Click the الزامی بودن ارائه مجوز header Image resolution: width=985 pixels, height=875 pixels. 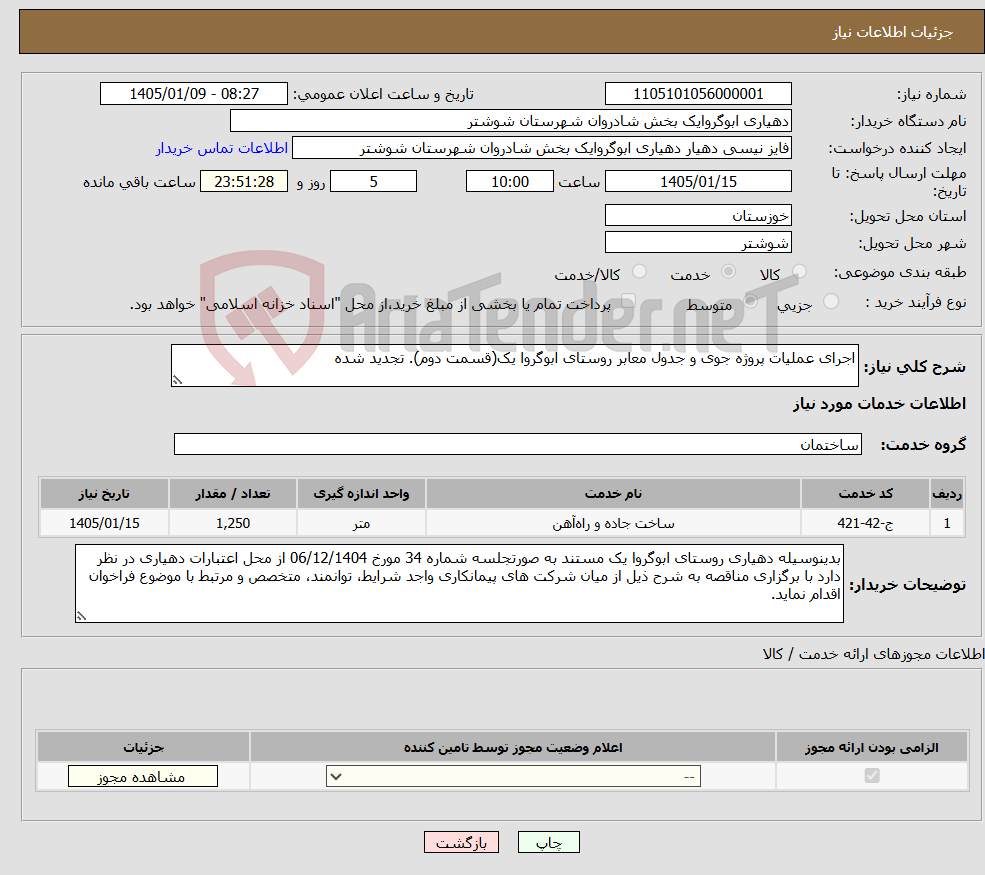click(x=872, y=747)
